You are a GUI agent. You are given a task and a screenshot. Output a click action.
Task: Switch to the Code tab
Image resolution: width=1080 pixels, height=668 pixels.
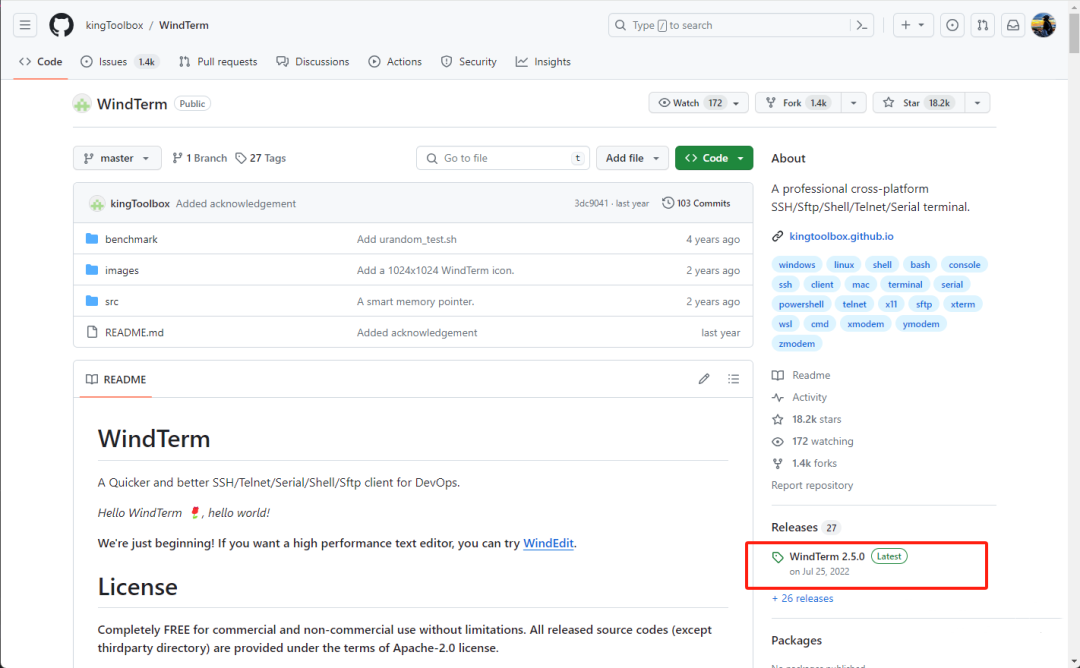(41, 62)
